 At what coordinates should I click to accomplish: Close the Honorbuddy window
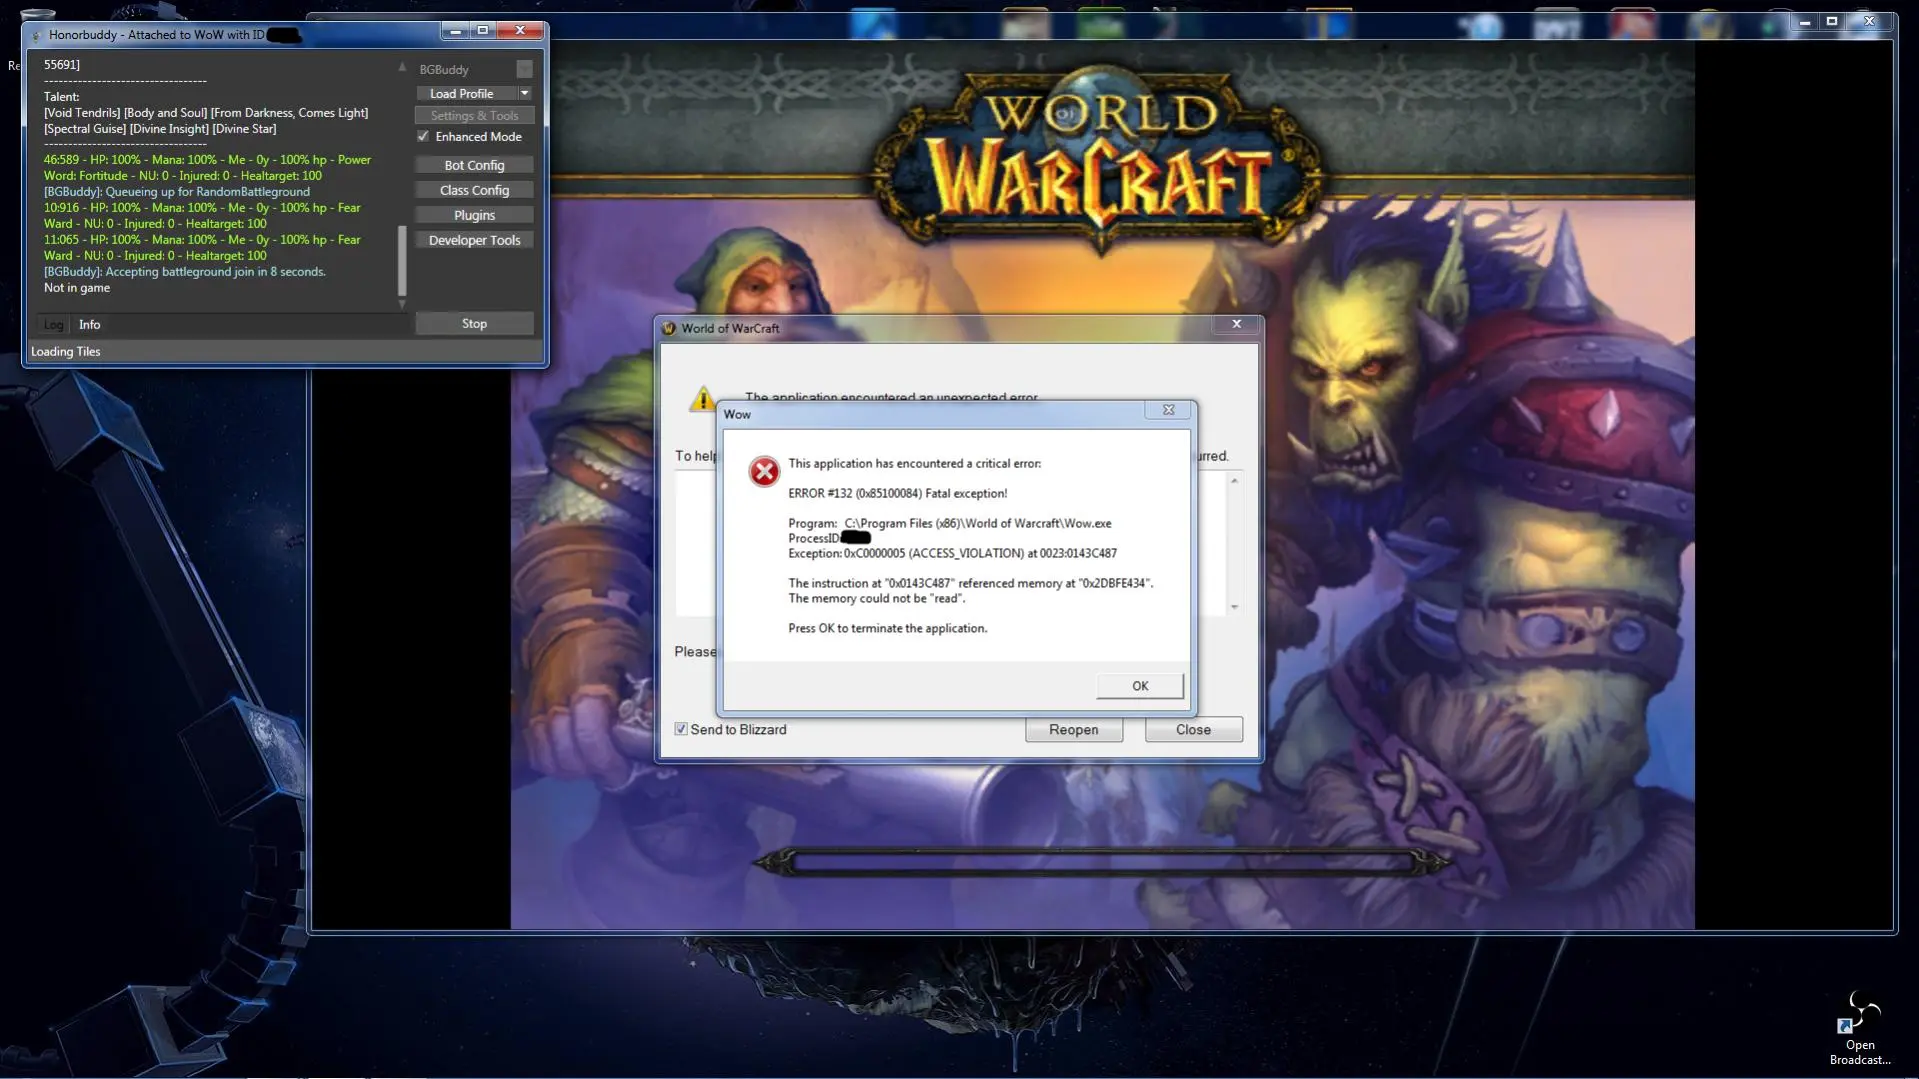520,31
